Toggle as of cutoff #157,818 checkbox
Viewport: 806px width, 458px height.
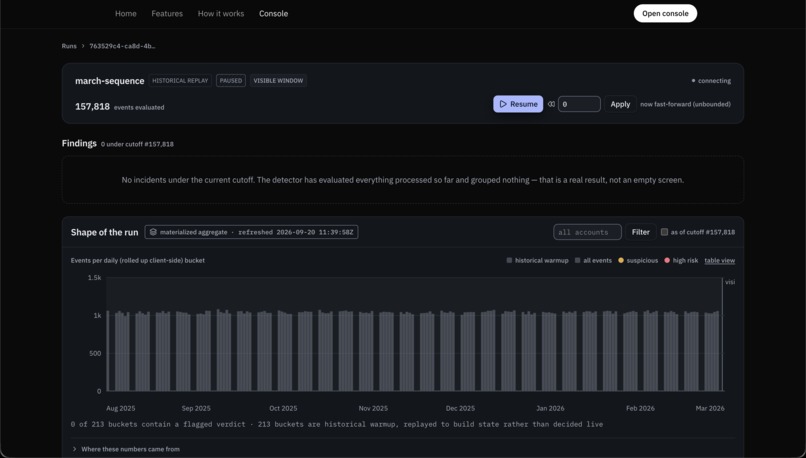coord(664,232)
